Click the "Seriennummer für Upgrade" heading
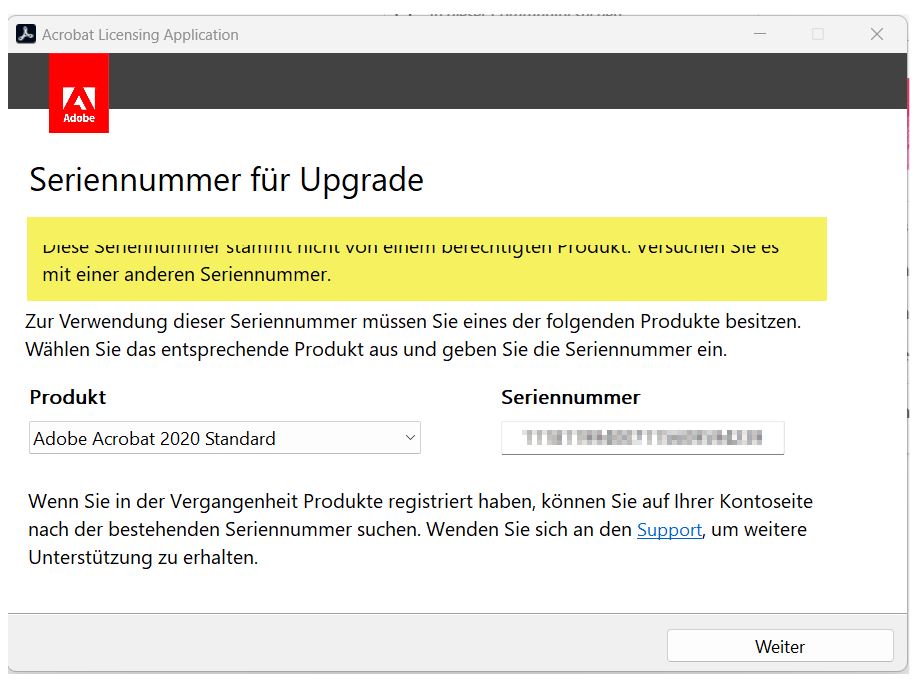Screen dimensions: 920x683 (x=227, y=180)
